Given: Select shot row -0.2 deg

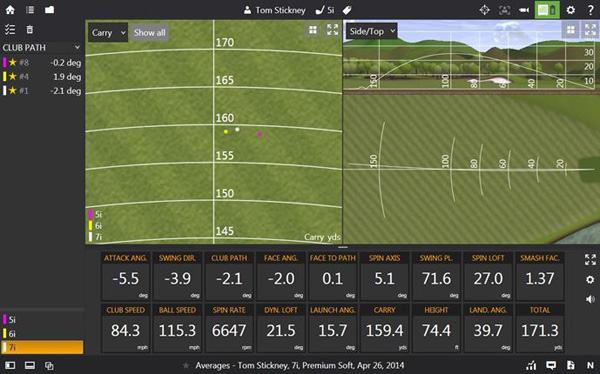Looking at the screenshot, I should (42, 62).
